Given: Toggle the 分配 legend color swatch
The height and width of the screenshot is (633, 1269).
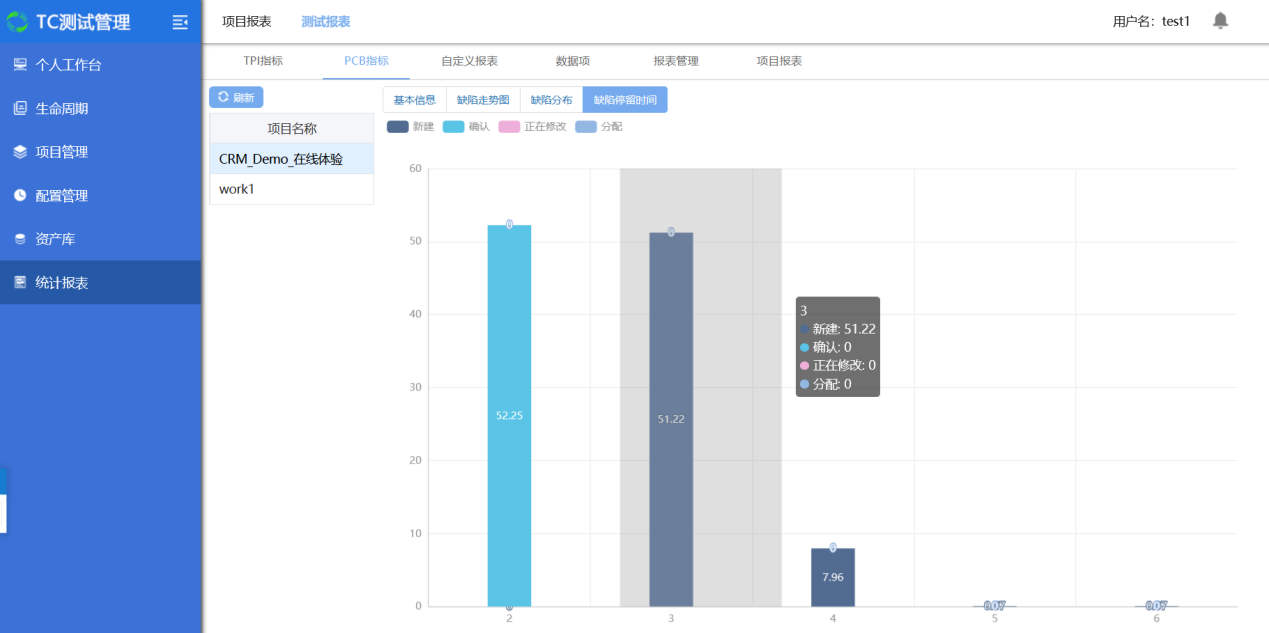Looking at the screenshot, I should click(586, 127).
